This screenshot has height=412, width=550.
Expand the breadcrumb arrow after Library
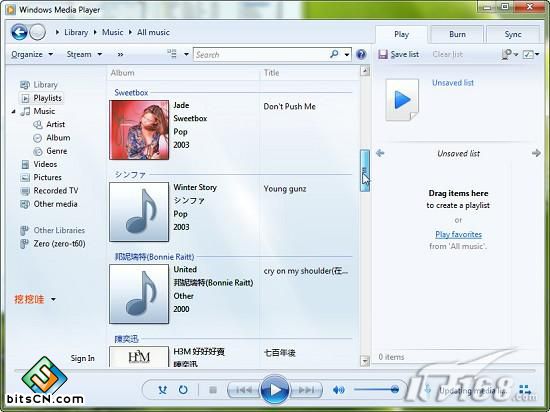tap(95, 32)
